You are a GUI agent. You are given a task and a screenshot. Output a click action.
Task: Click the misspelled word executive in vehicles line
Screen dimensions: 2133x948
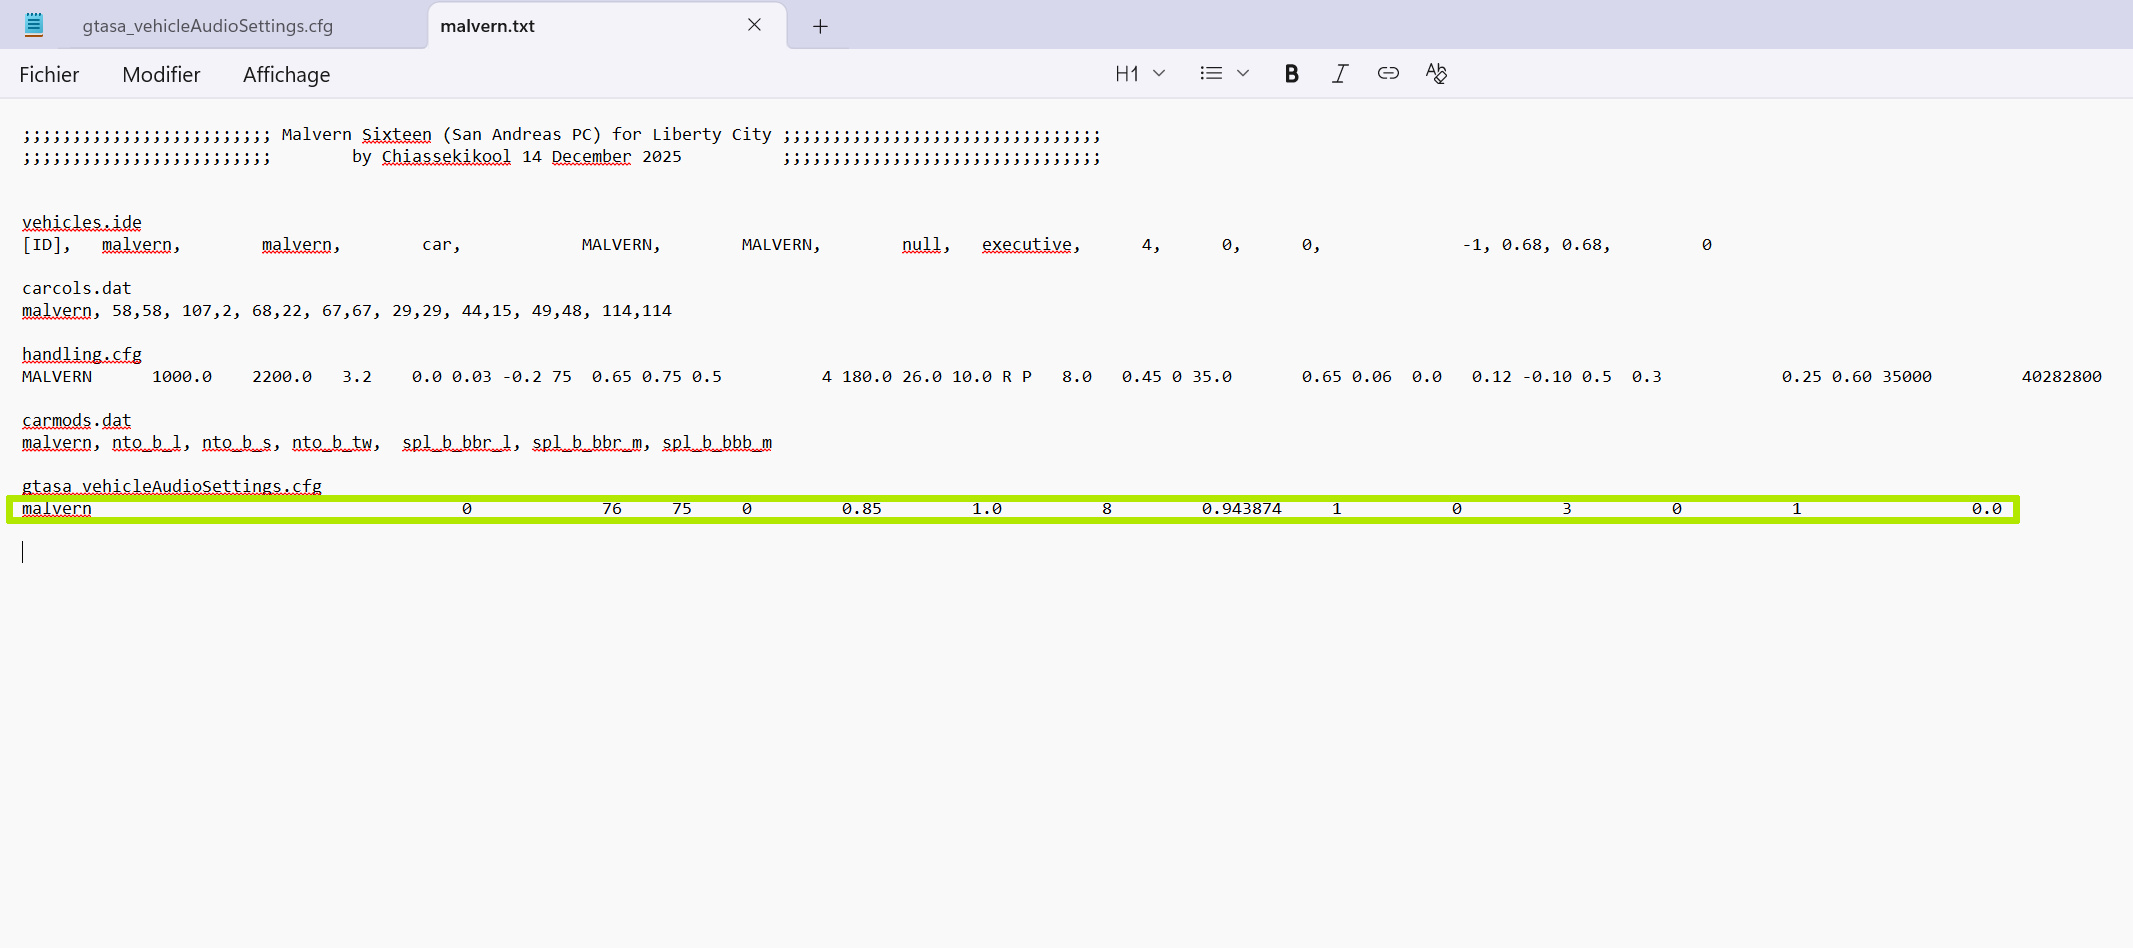[x=1028, y=245]
